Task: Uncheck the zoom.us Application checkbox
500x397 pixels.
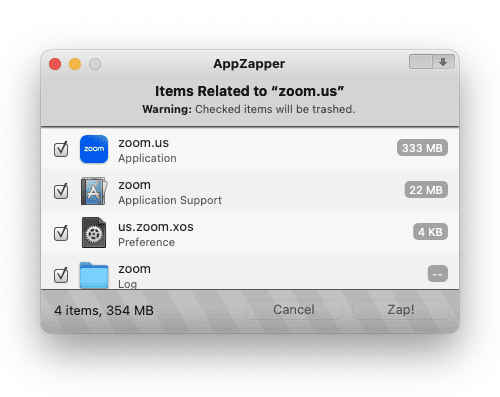Action: point(61,149)
